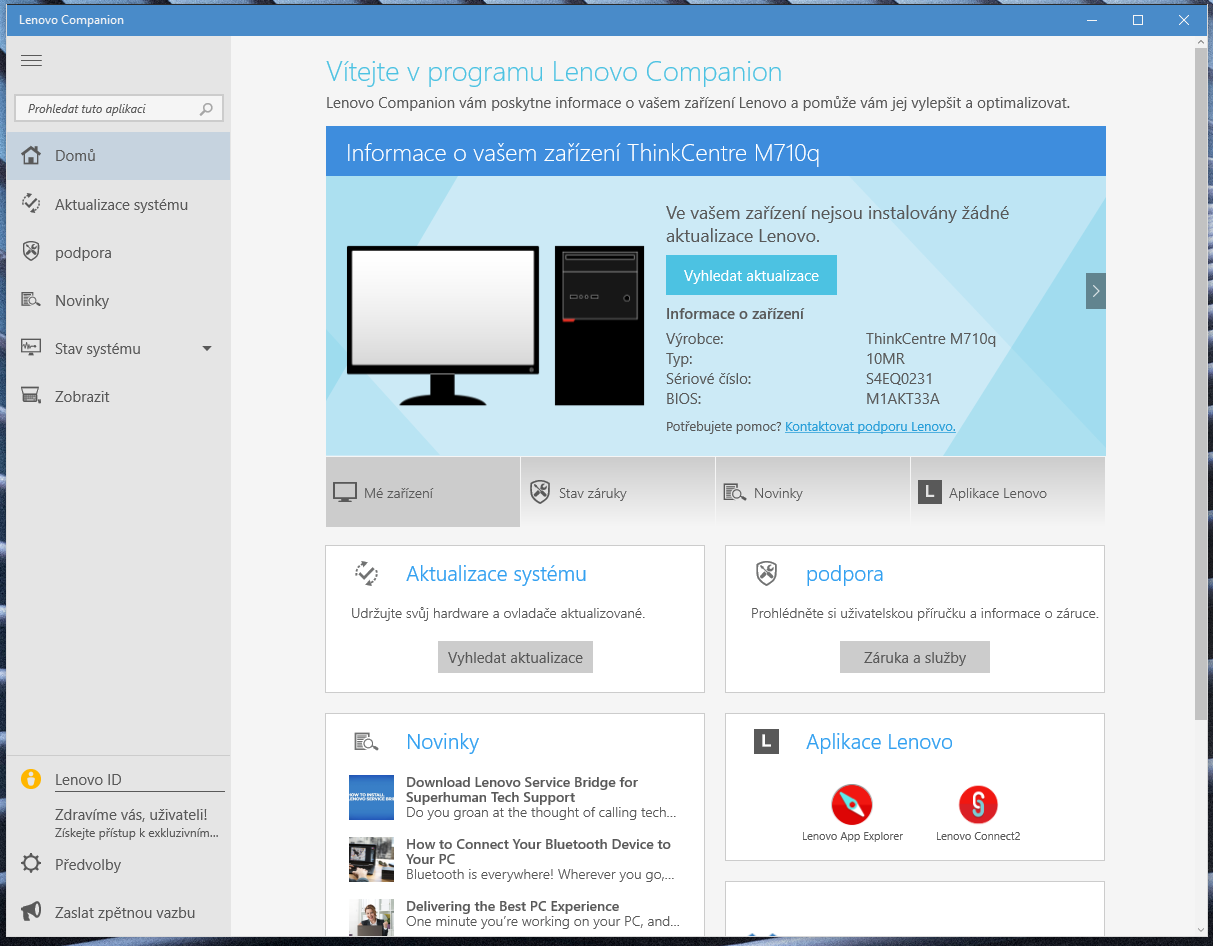Open Kontaktovat podporu Lenovo link

870,426
